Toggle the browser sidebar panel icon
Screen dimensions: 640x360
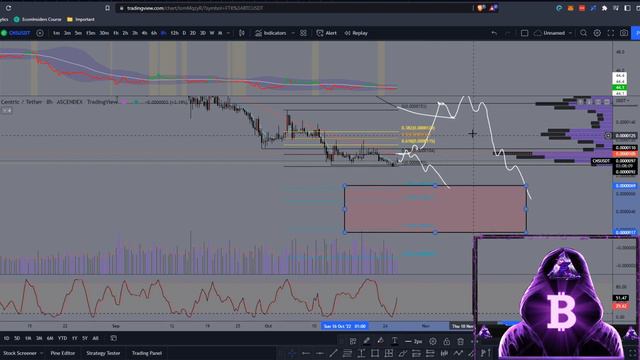[x=627, y=8]
